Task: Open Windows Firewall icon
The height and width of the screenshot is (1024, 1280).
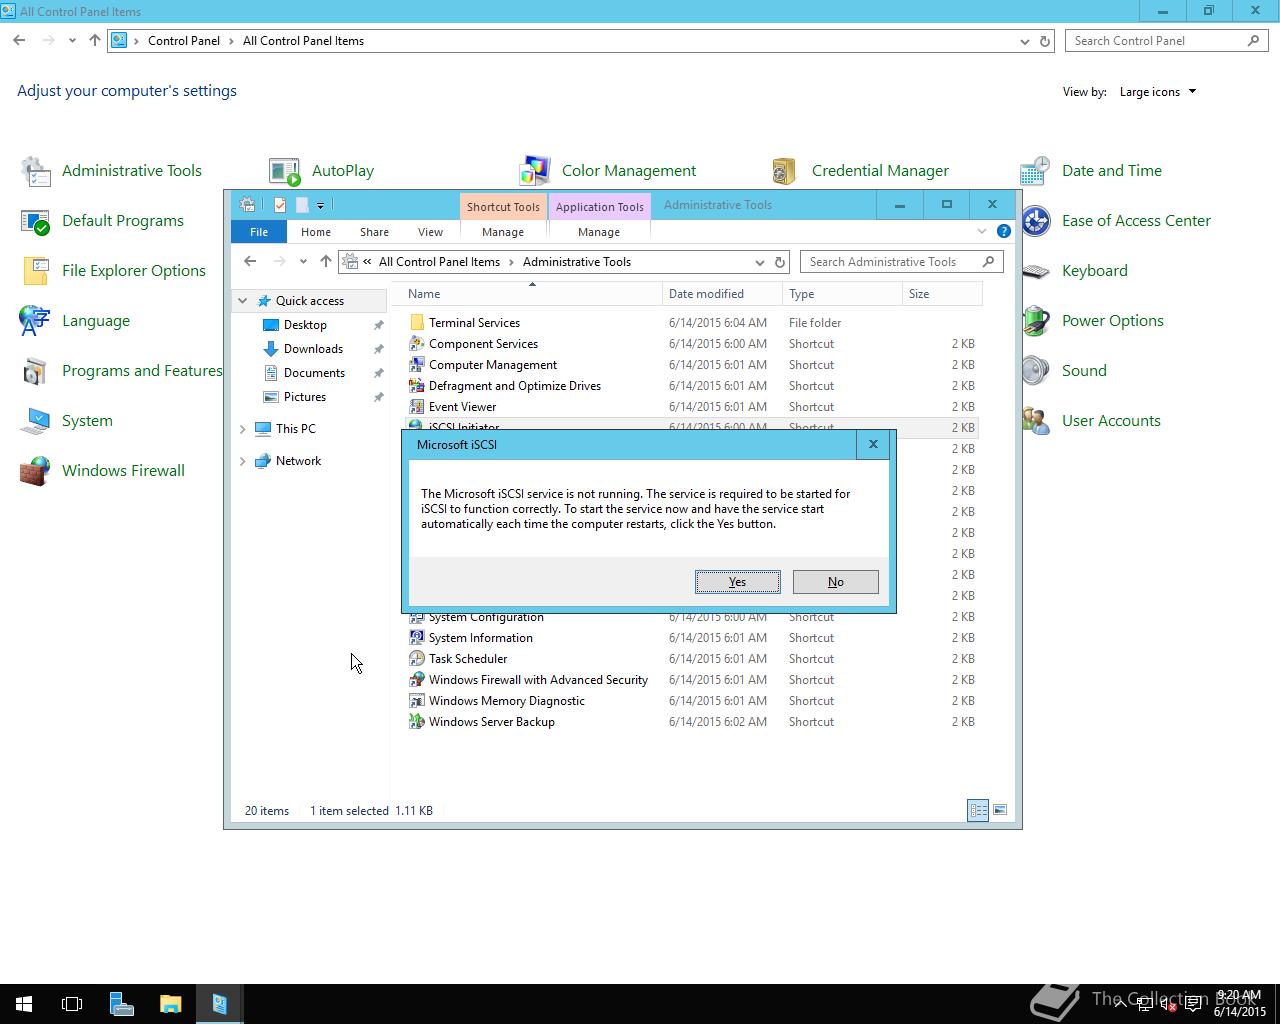Action: 36,471
